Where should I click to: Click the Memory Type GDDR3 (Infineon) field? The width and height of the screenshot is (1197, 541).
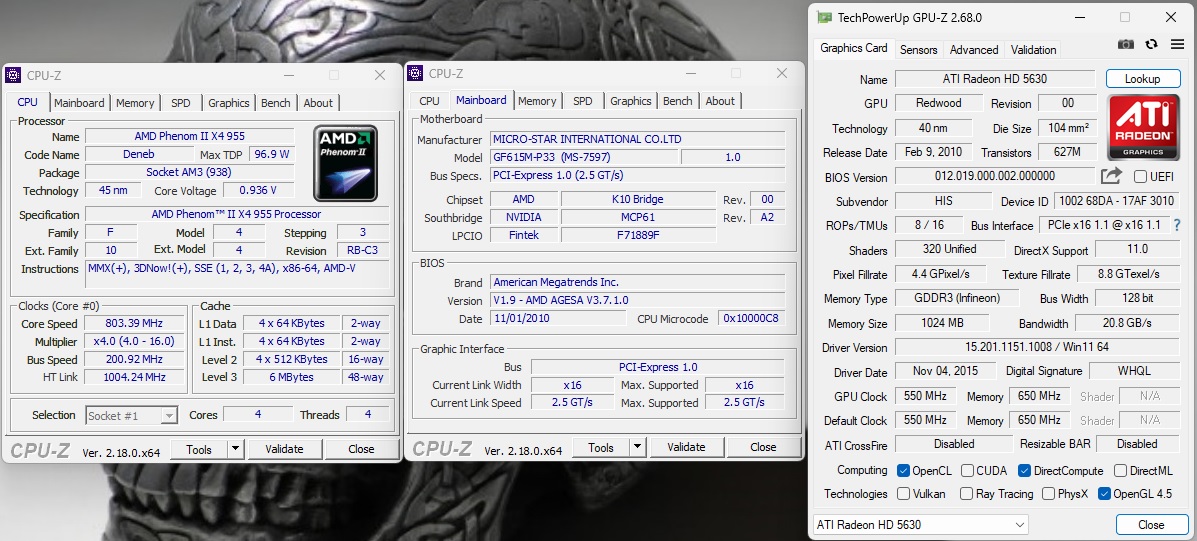pos(957,298)
